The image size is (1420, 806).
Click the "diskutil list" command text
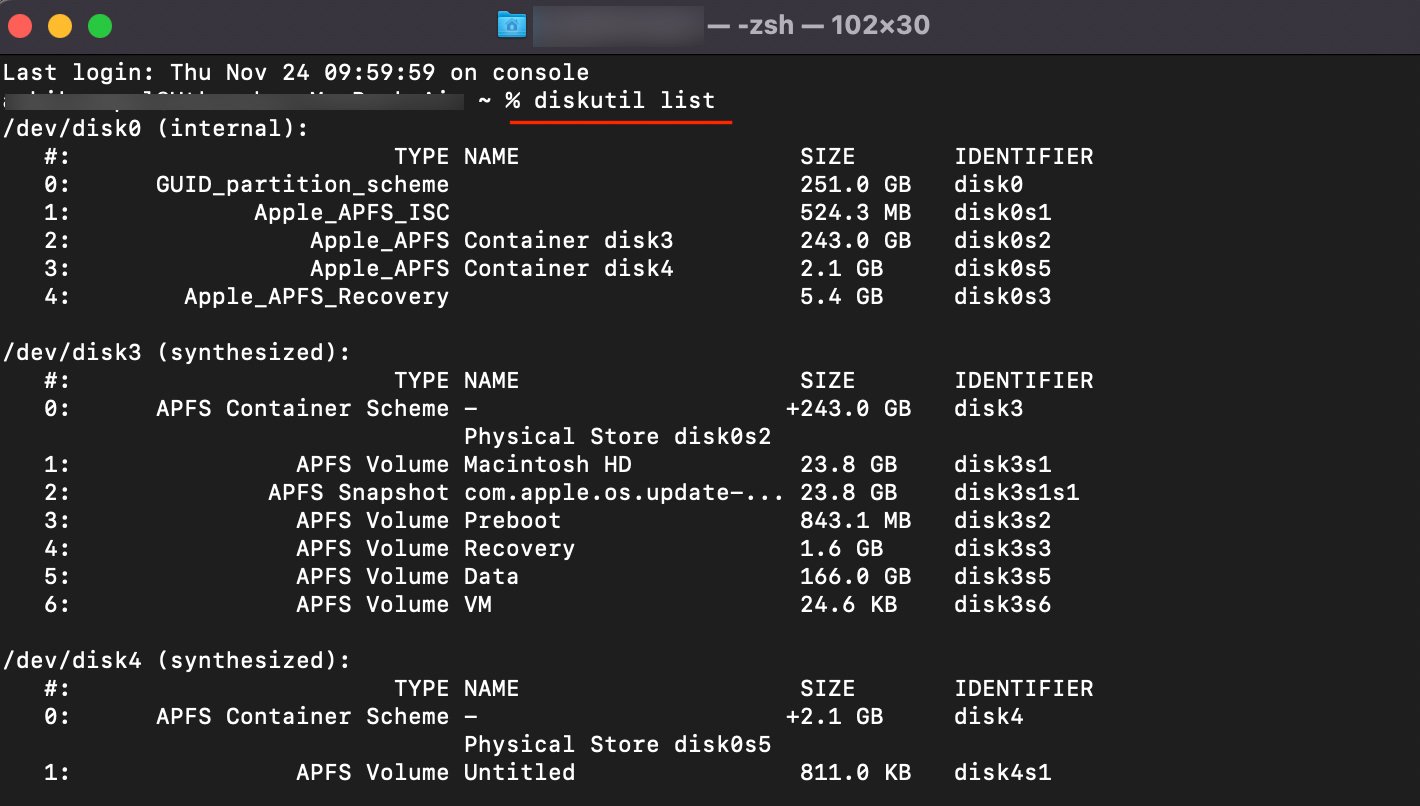tap(624, 101)
